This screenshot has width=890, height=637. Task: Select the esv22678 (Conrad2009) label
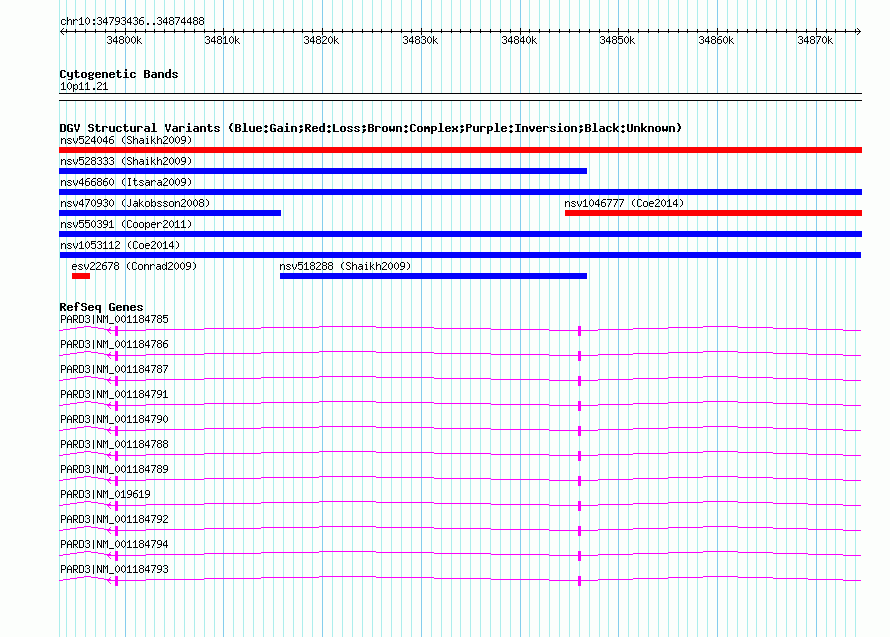[x=134, y=266]
